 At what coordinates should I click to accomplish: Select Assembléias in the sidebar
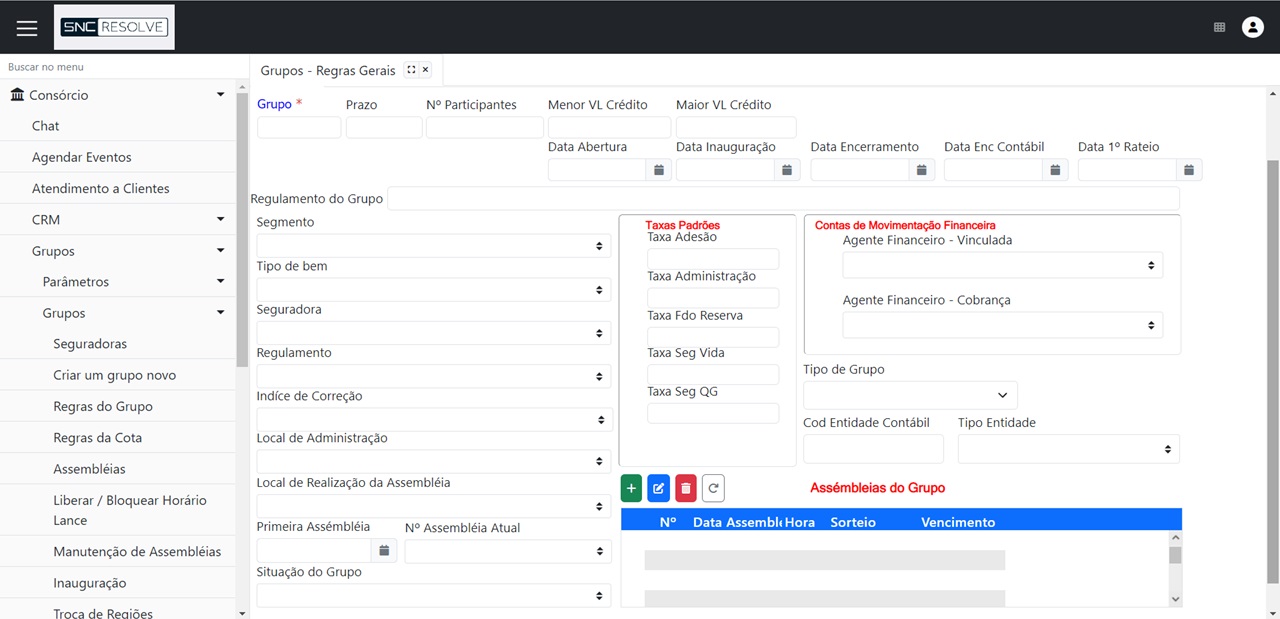[89, 469]
